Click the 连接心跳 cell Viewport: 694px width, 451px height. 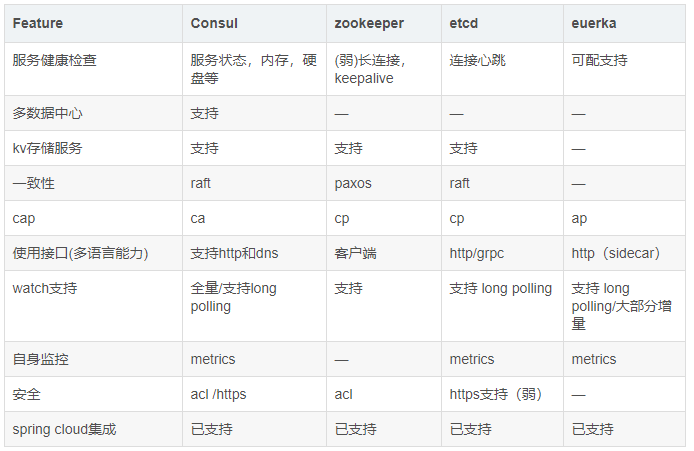coord(477,60)
